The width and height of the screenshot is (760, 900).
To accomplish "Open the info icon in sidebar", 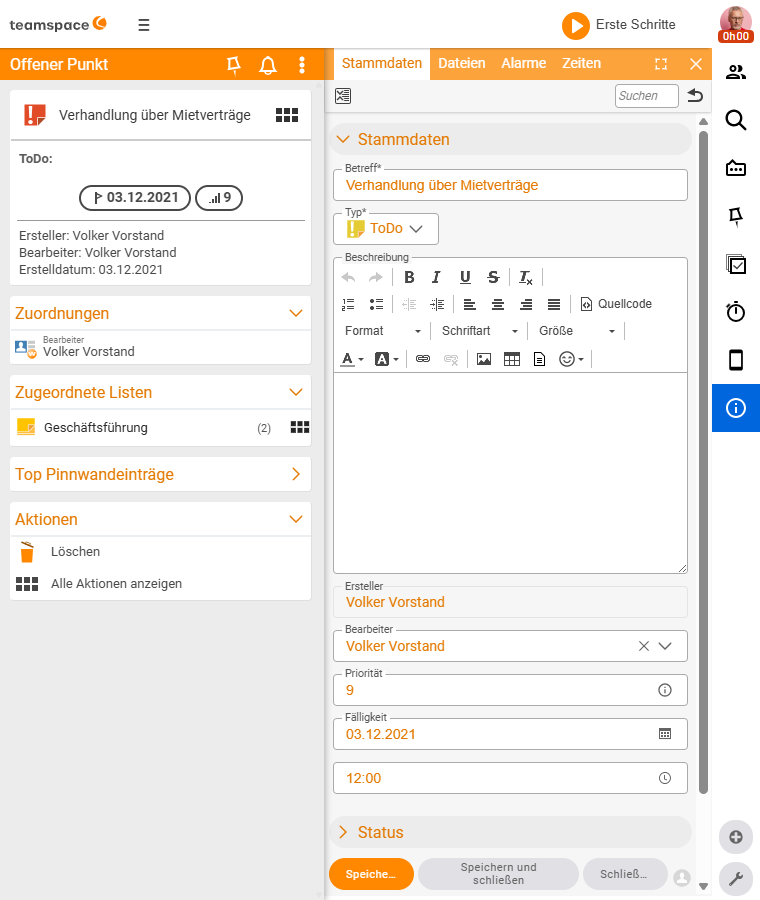I will pyautogui.click(x=736, y=408).
